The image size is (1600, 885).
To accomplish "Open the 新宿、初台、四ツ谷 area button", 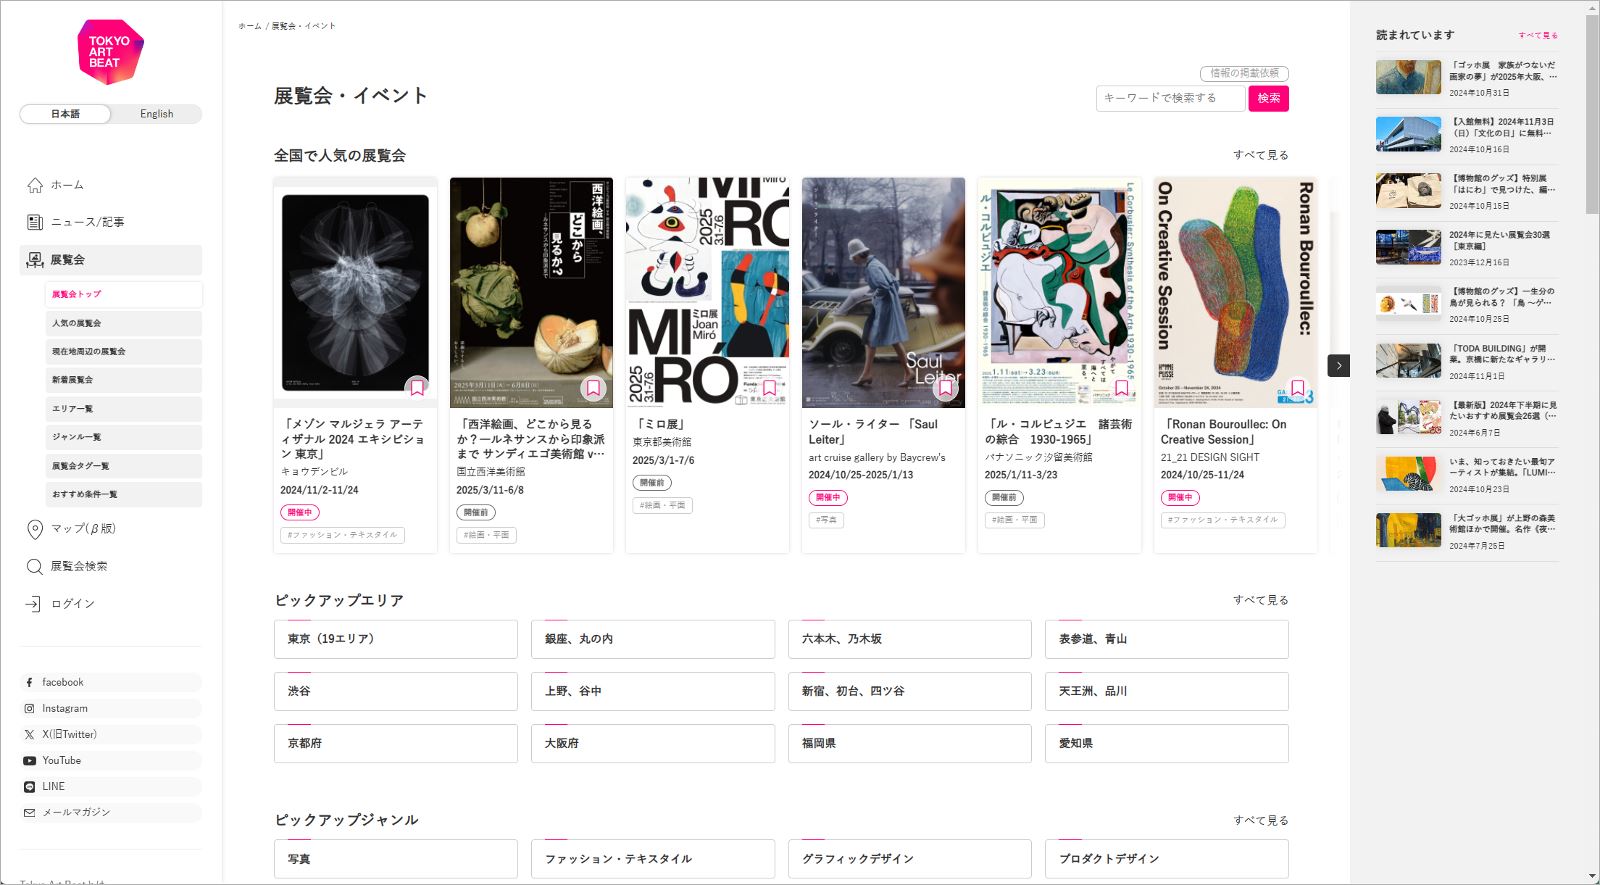I will pyautogui.click(x=910, y=691).
